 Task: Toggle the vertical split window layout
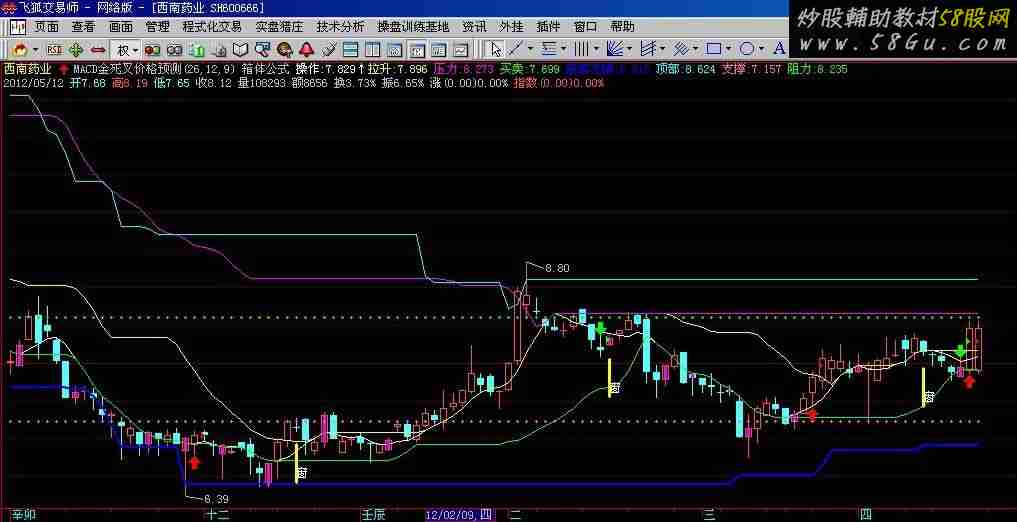[x=373, y=49]
